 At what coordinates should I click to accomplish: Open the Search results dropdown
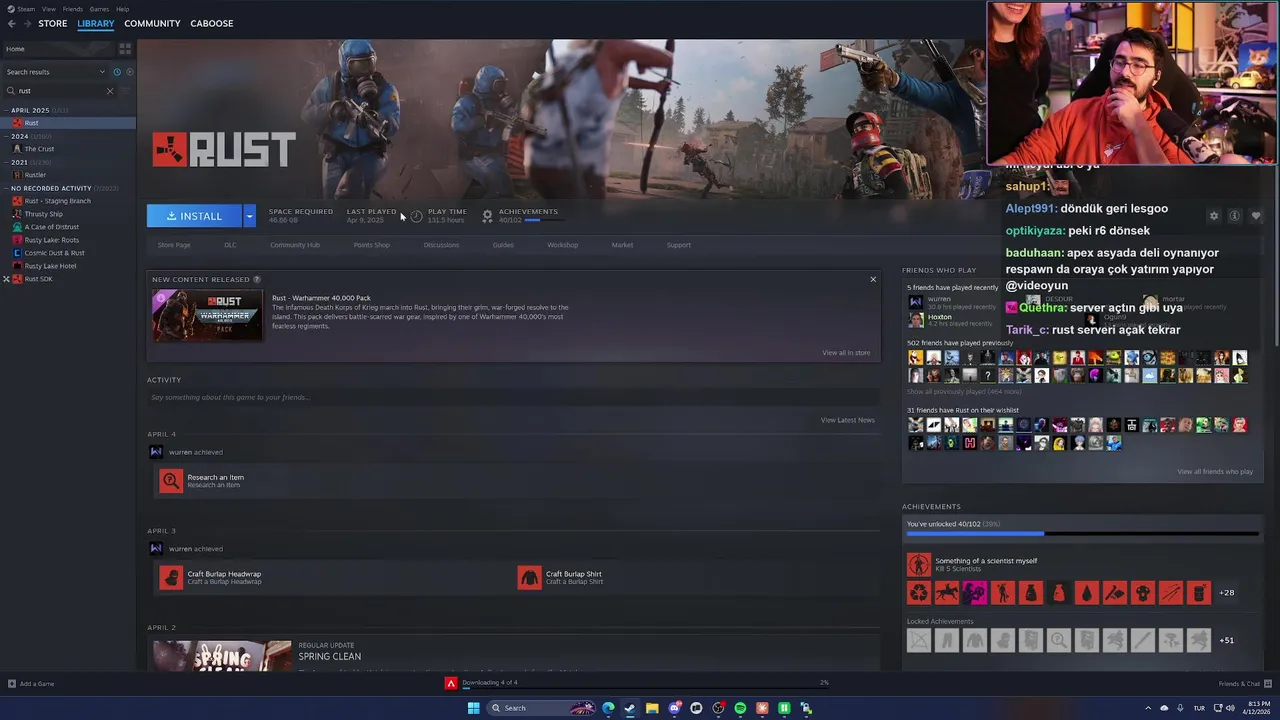[x=55, y=72]
